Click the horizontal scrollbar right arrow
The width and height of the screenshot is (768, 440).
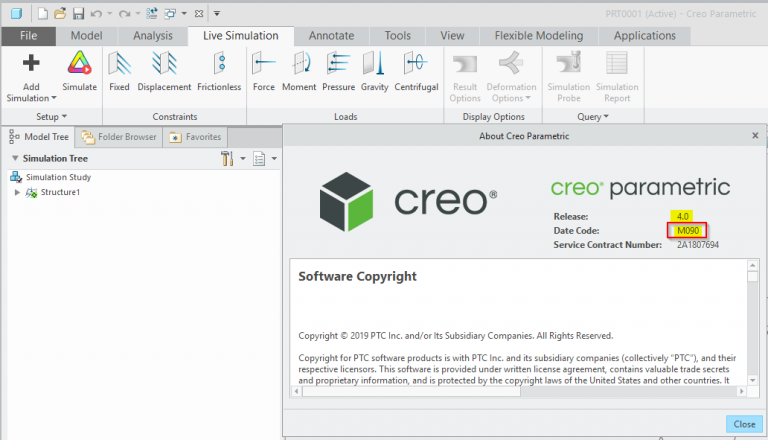click(x=742, y=391)
